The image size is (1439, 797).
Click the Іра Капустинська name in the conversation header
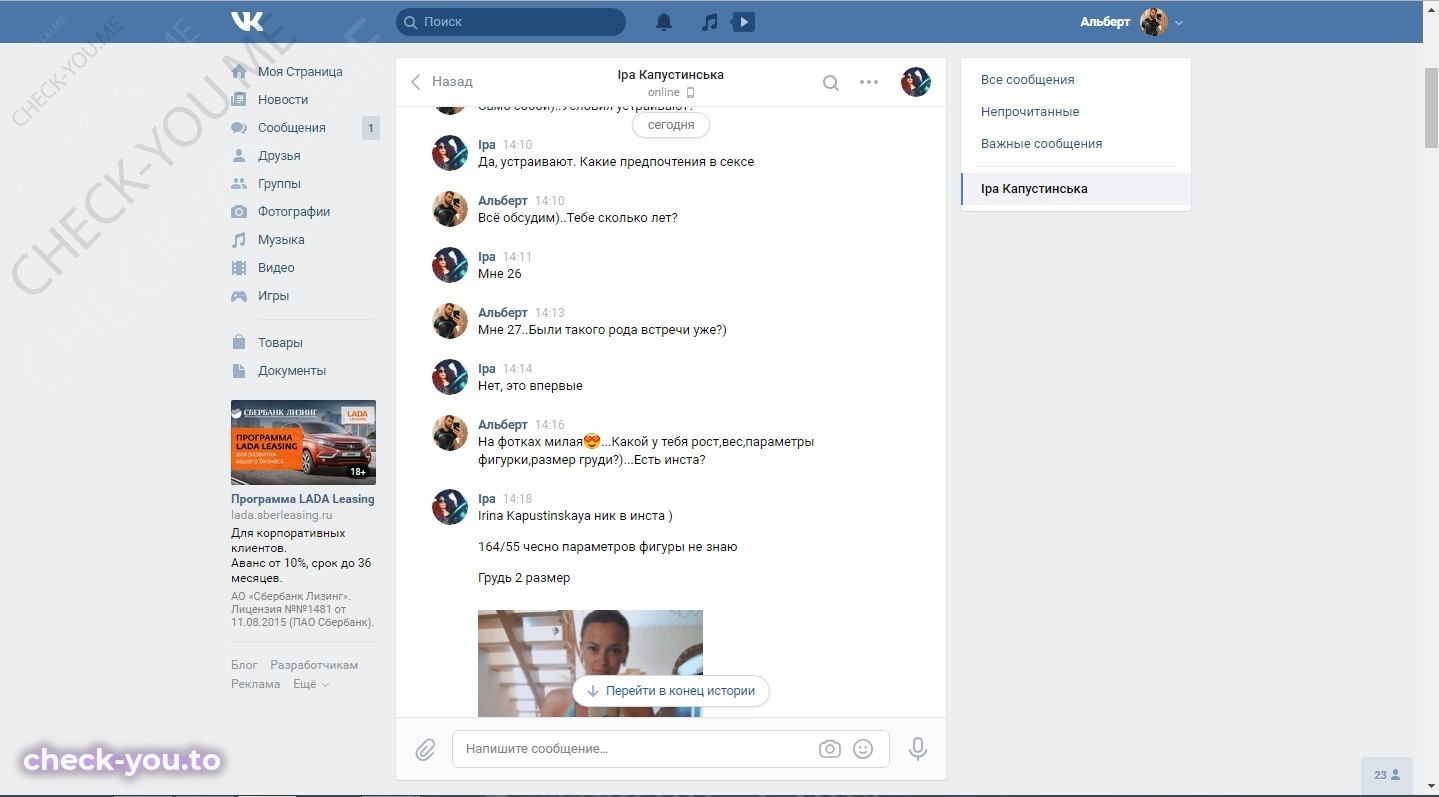point(670,75)
